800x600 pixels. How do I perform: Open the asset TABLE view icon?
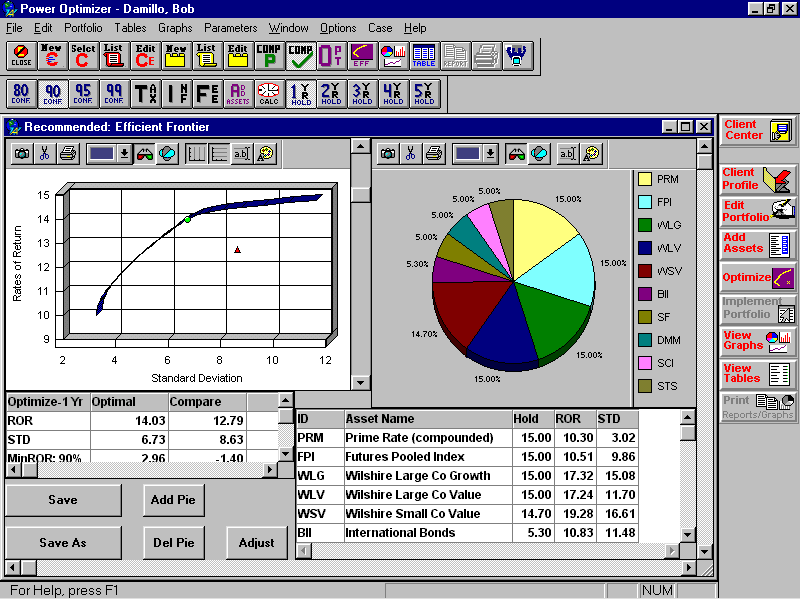click(423, 56)
